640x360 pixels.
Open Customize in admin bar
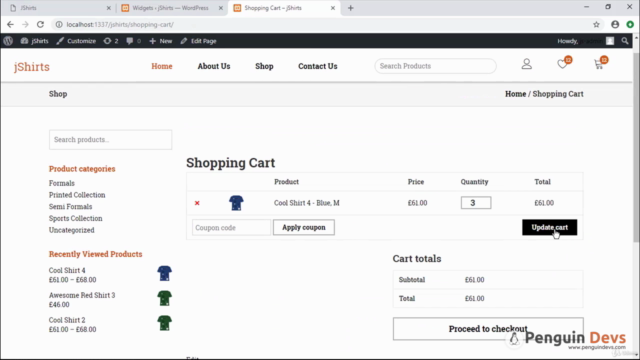pos(76,41)
